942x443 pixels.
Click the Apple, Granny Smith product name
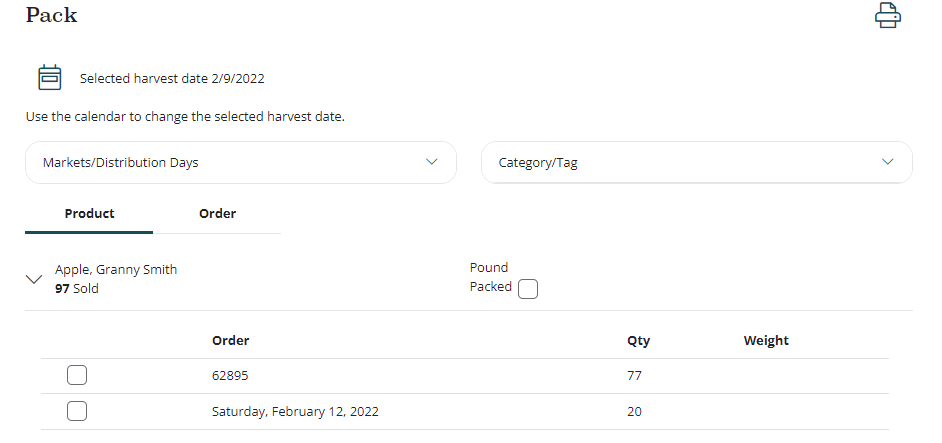coord(116,270)
